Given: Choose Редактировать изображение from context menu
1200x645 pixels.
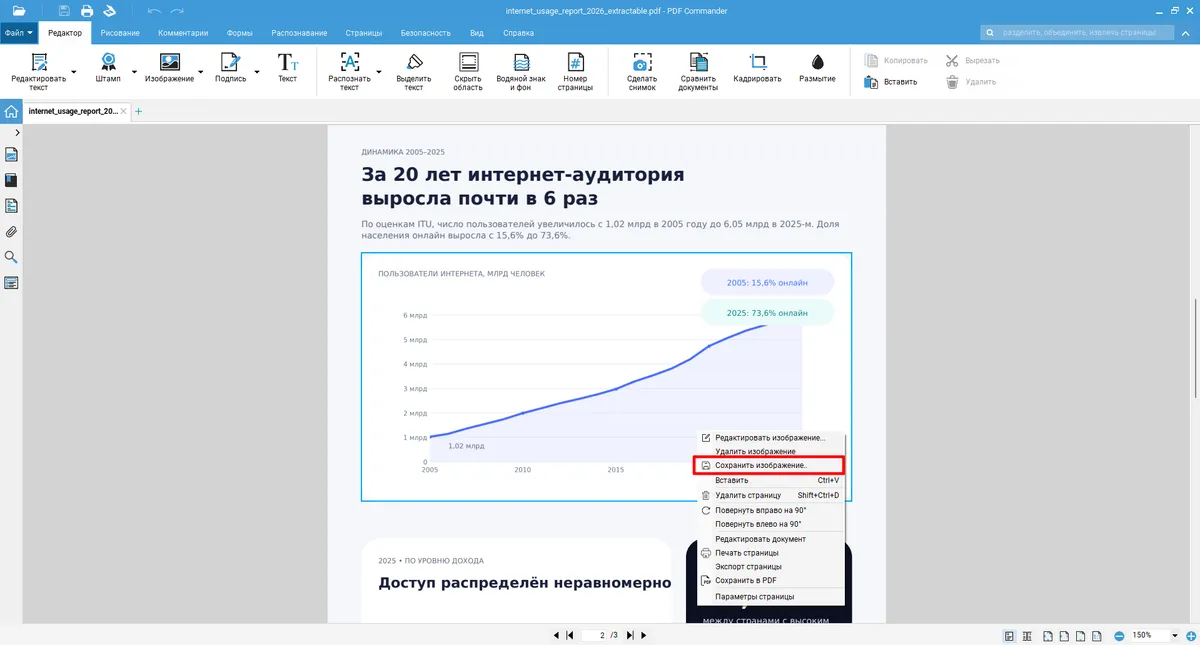Looking at the screenshot, I should coord(770,438).
